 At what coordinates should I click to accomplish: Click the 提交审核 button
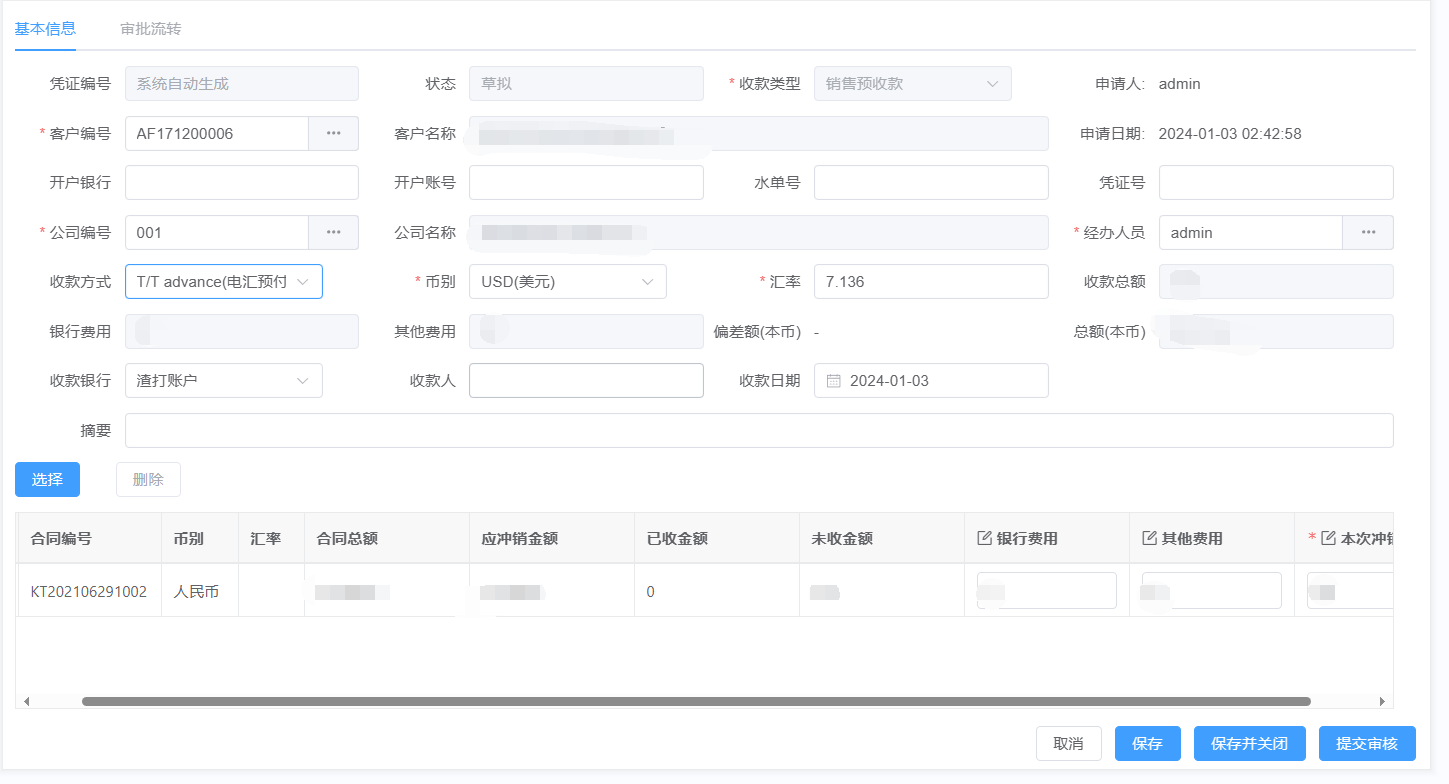point(1367,744)
